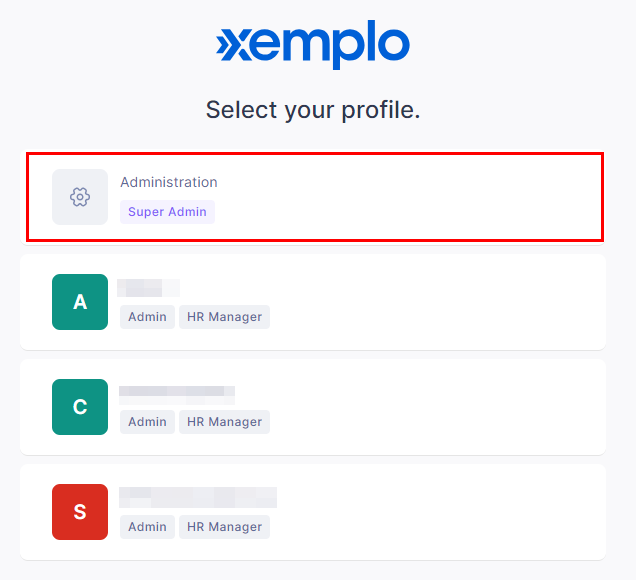The width and height of the screenshot is (636, 580).
Task: Click blurred name on profile C
Action: tap(177, 395)
